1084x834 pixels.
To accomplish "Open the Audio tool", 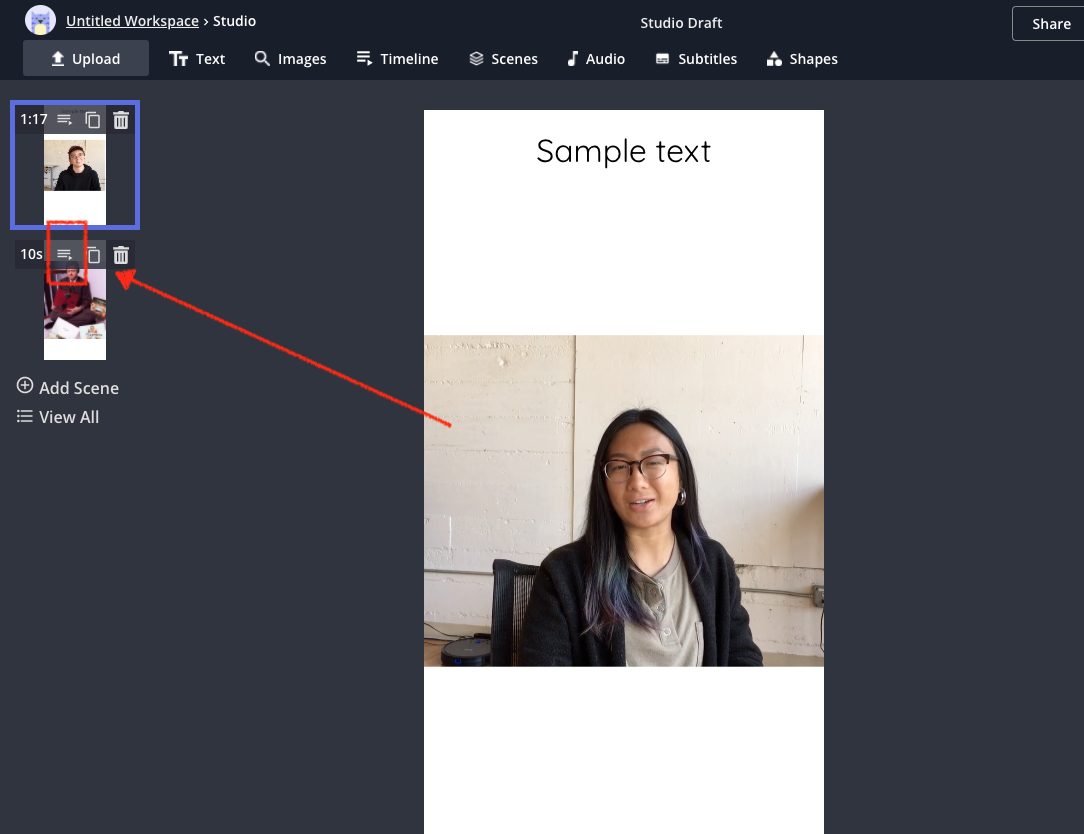I will (x=595, y=59).
